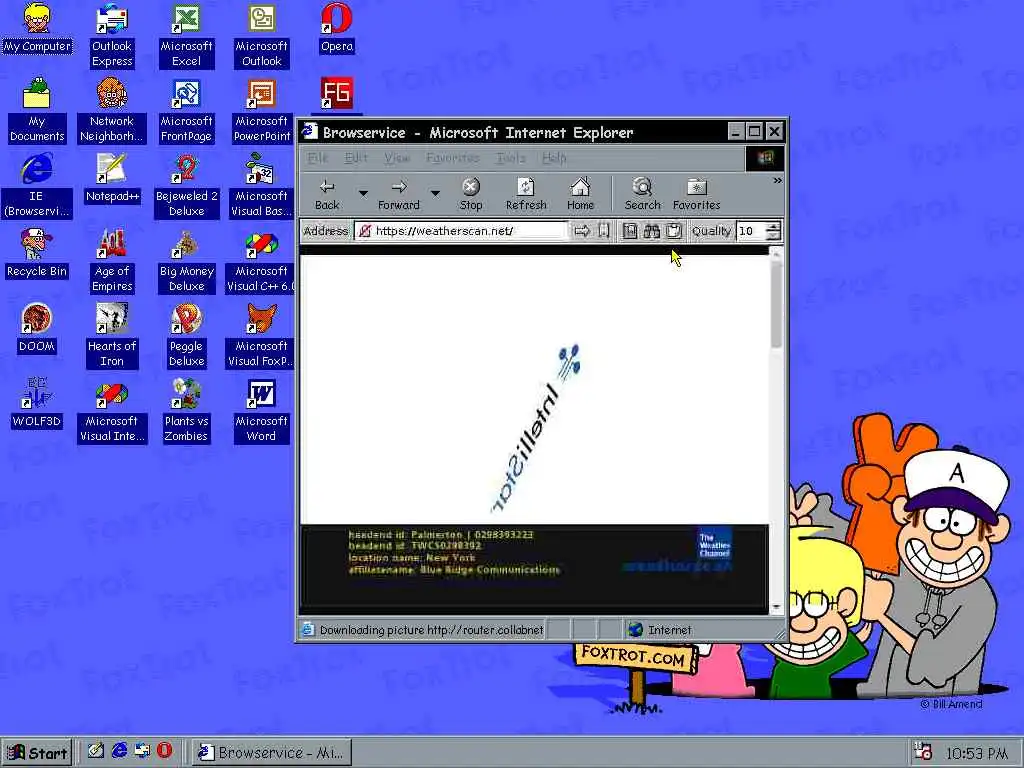Image resolution: width=1024 pixels, height=768 pixels.
Task: Select the Microsoft Visual InterDev desktop shortcut
Action: click(x=112, y=411)
